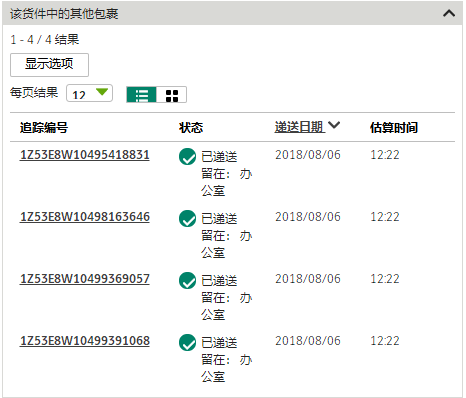Click date 2018/08/06 in row 1Z53E8W10495418831
Viewport: 466px width, 398px height.
(x=308, y=155)
